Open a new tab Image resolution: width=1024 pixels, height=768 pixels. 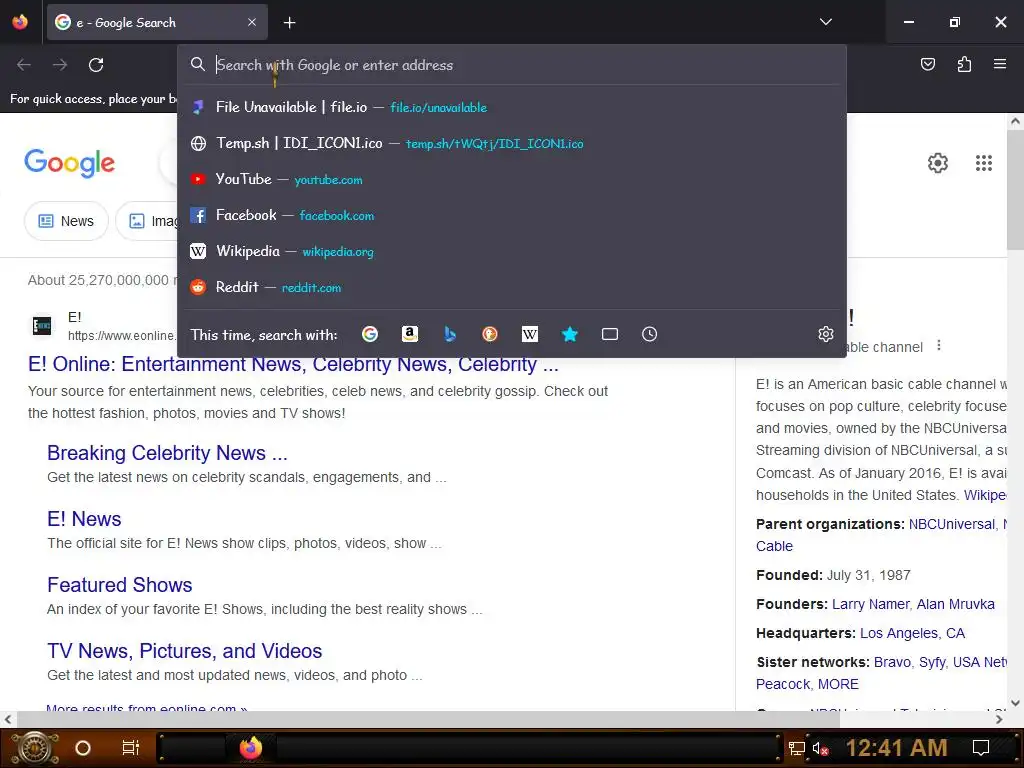click(x=289, y=23)
